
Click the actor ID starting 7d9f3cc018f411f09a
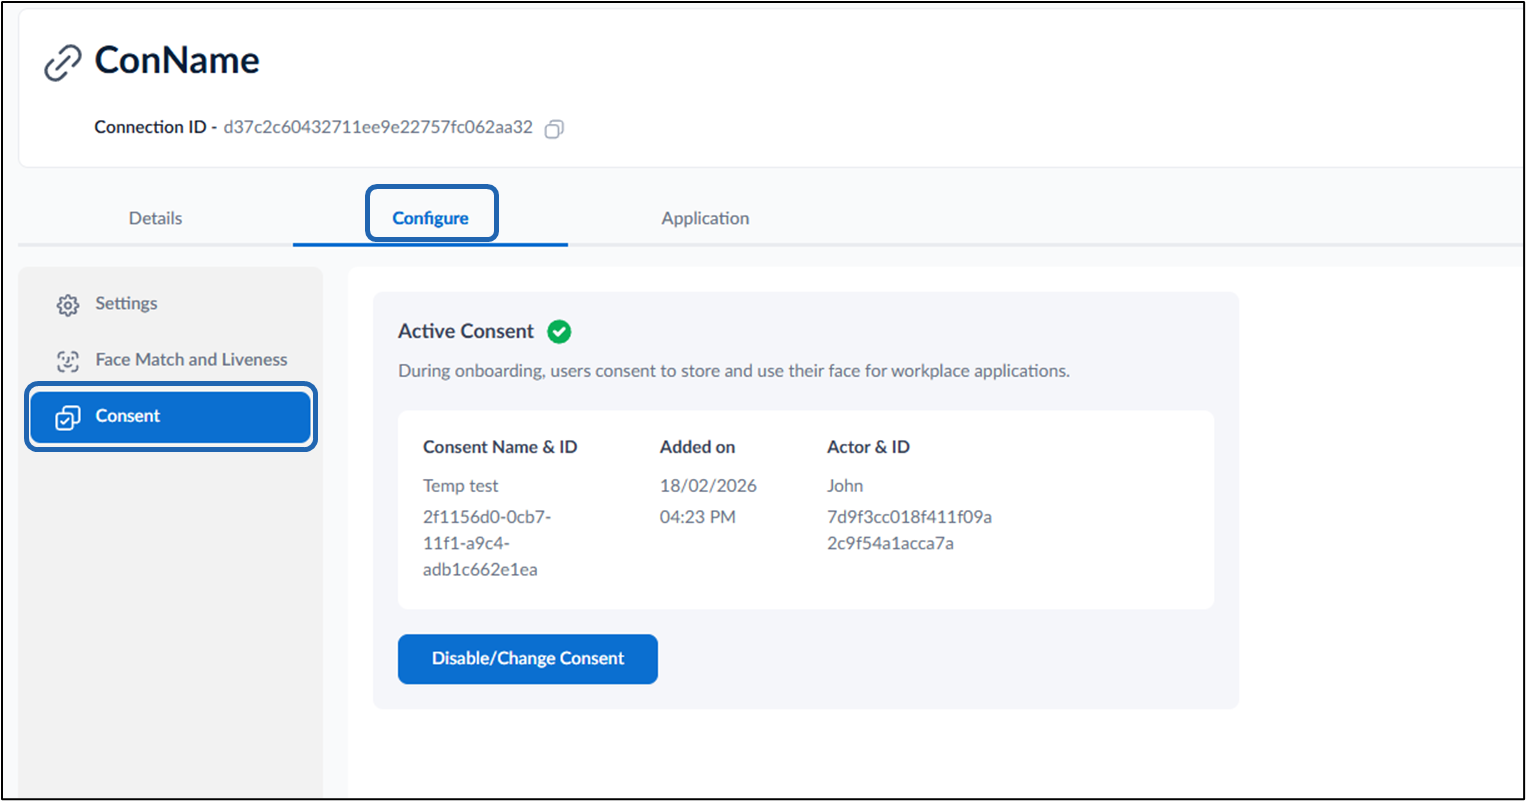click(x=909, y=531)
